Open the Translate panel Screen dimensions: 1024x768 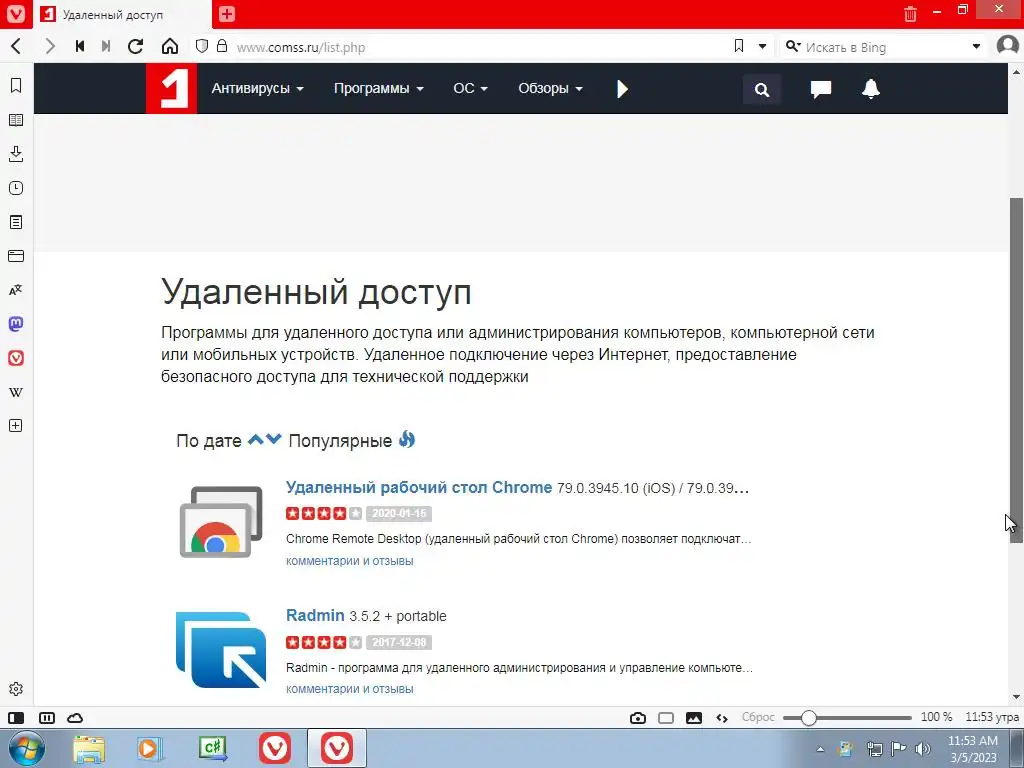click(16, 290)
